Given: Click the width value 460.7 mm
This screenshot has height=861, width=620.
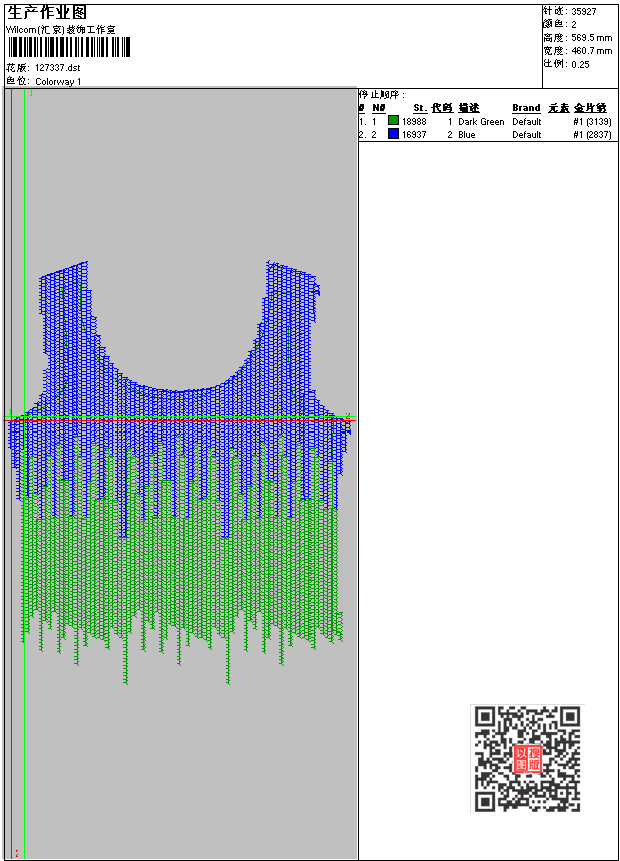Looking at the screenshot, I should (x=591, y=50).
